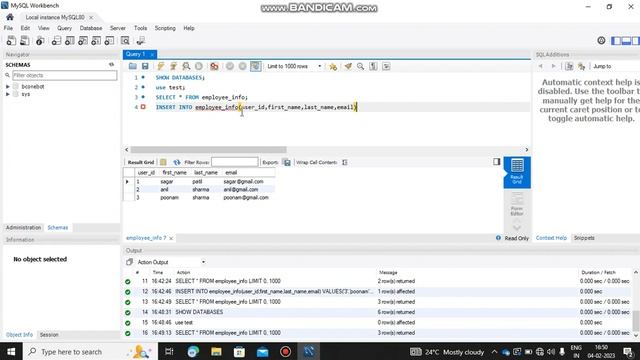640x360 pixels.
Task: Open the Context Help tab
Action: coord(551,238)
